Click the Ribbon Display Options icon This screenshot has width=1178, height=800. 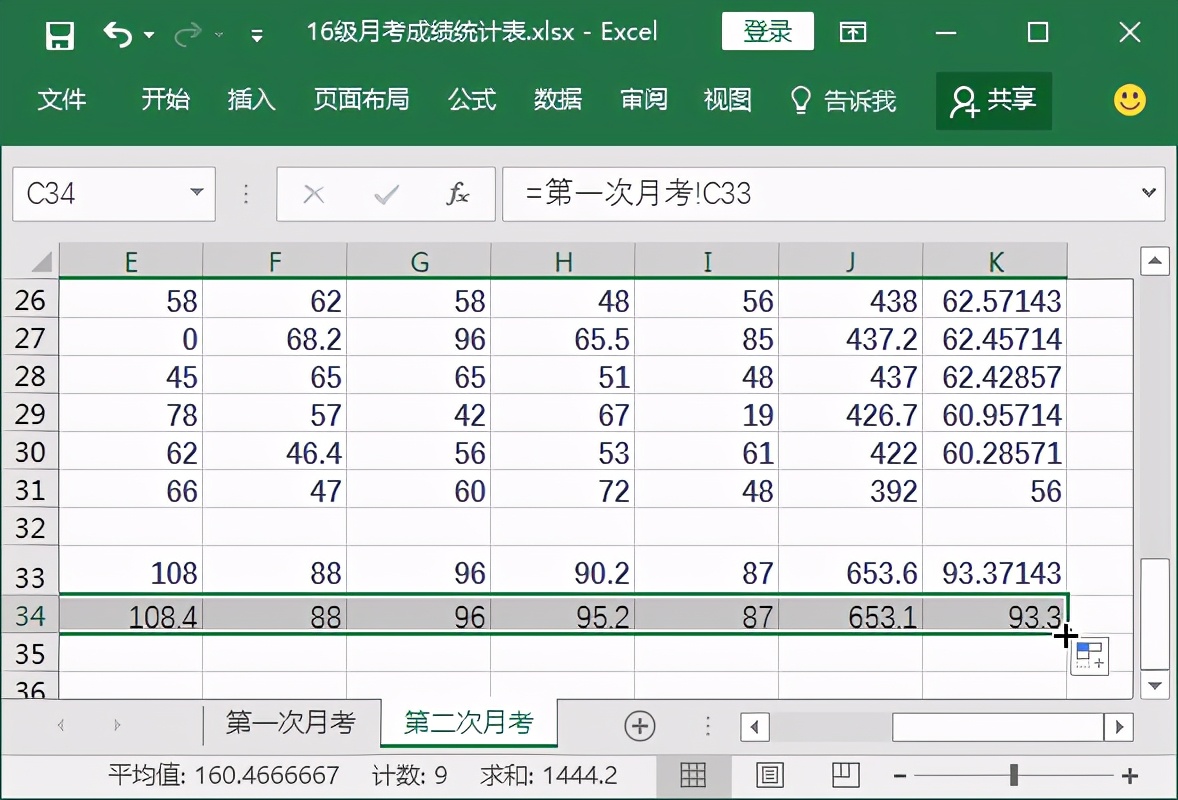click(x=853, y=32)
